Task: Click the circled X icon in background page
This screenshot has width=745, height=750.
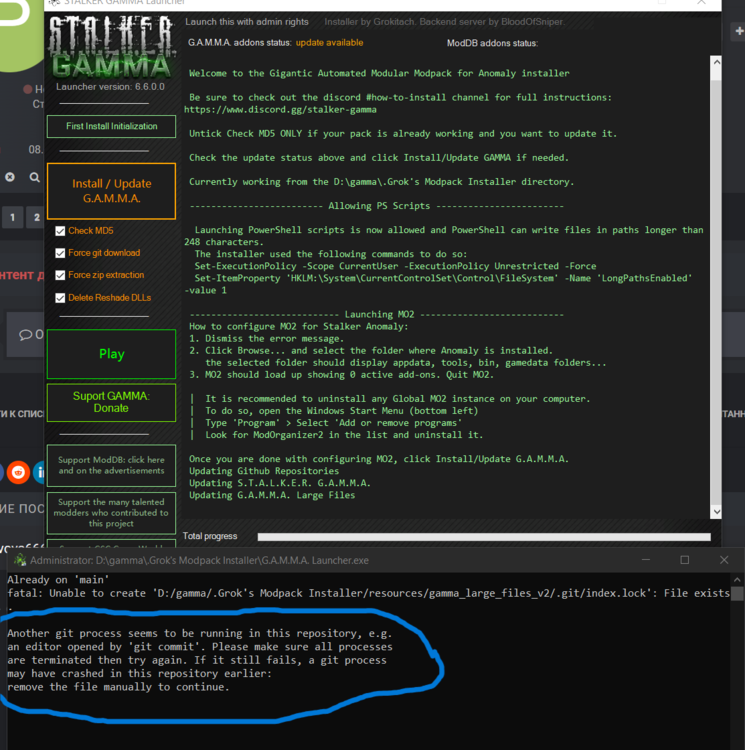Action: point(10,177)
